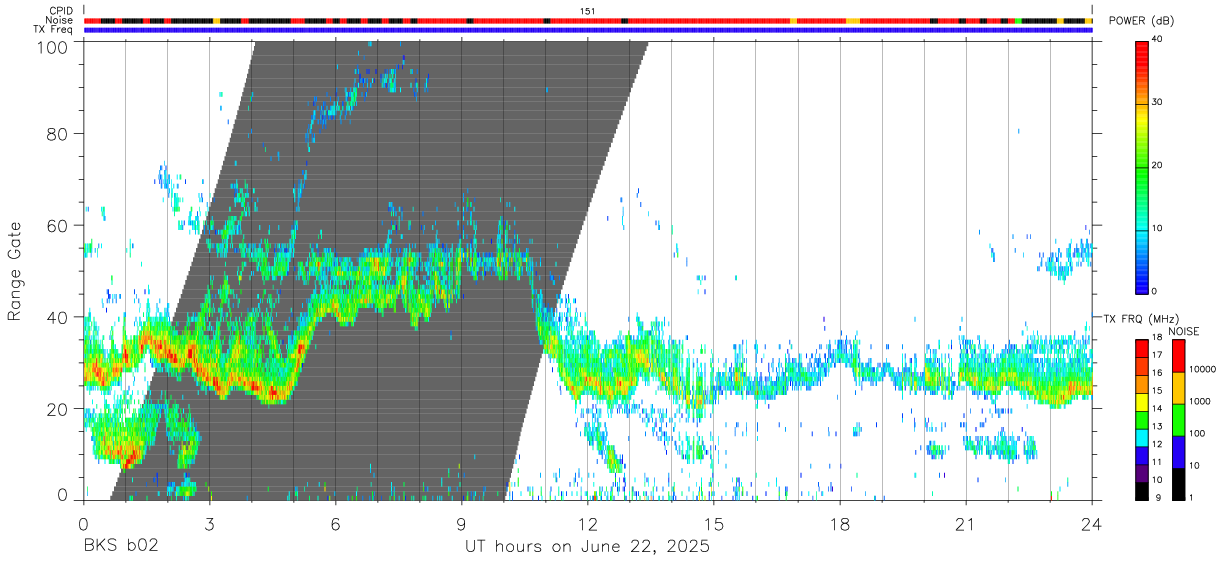The image size is (1228, 567).
Task: Click the "21" hour tick on the x-axis
Action: [x=966, y=524]
